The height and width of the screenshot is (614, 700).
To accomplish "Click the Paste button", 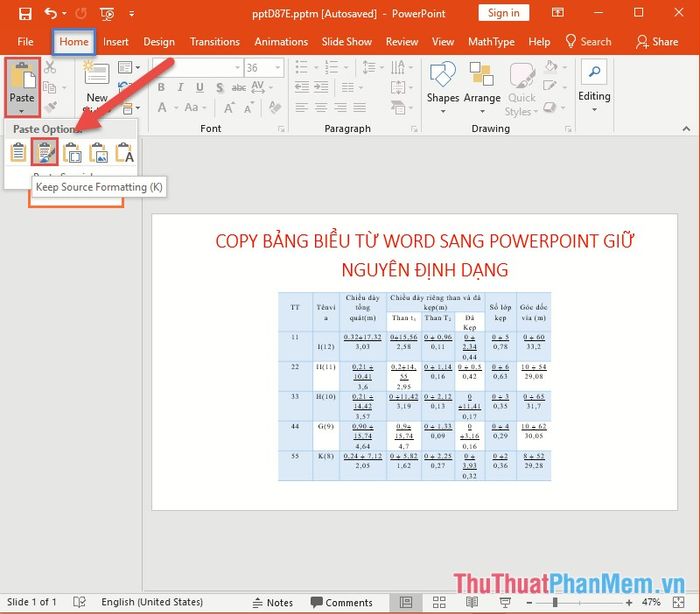I will click(22, 87).
